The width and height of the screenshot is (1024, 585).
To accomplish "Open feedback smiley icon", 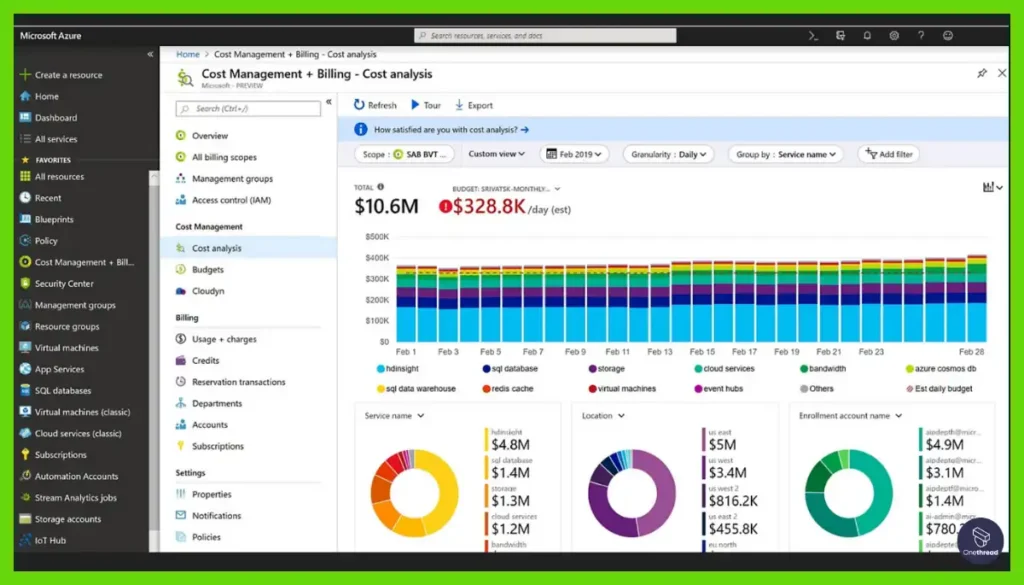I will click(x=948, y=36).
